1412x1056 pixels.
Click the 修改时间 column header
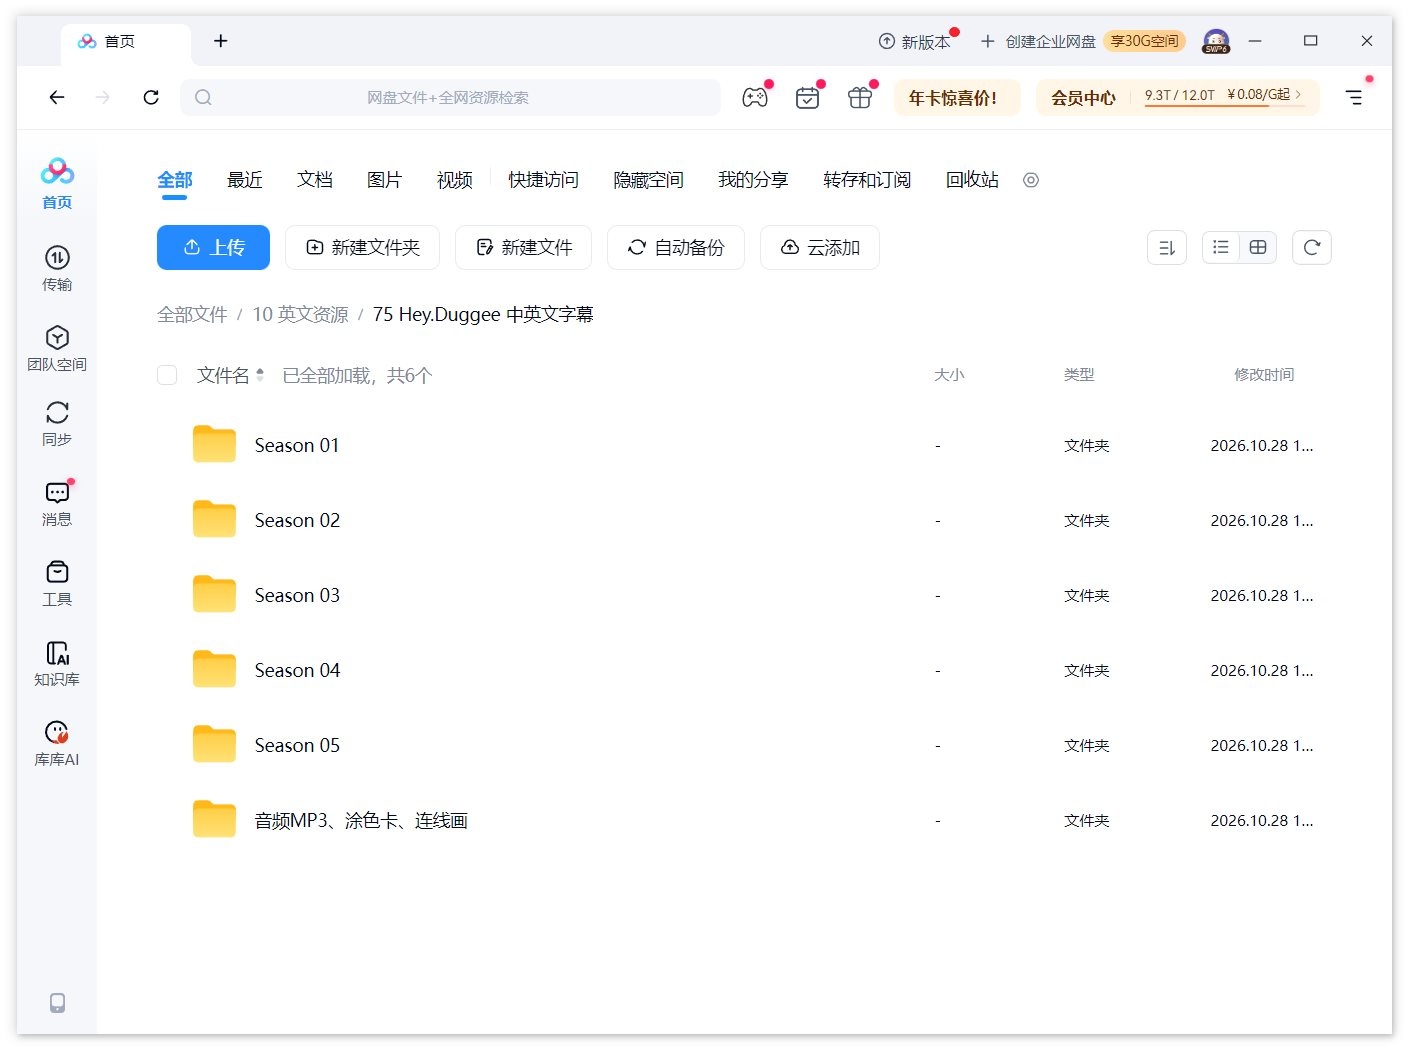[x=1264, y=375]
